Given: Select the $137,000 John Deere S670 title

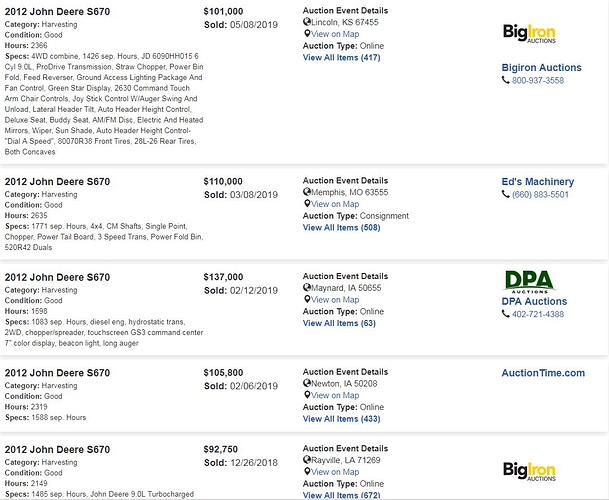Looking at the screenshot, I should [x=57, y=277].
